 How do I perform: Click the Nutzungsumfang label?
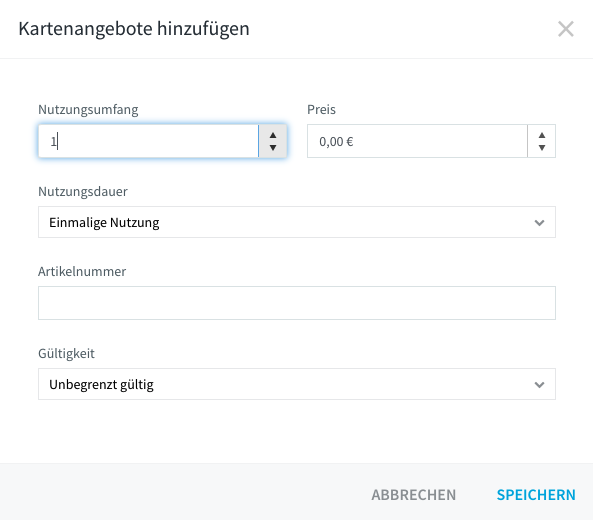click(x=88, y=110)
